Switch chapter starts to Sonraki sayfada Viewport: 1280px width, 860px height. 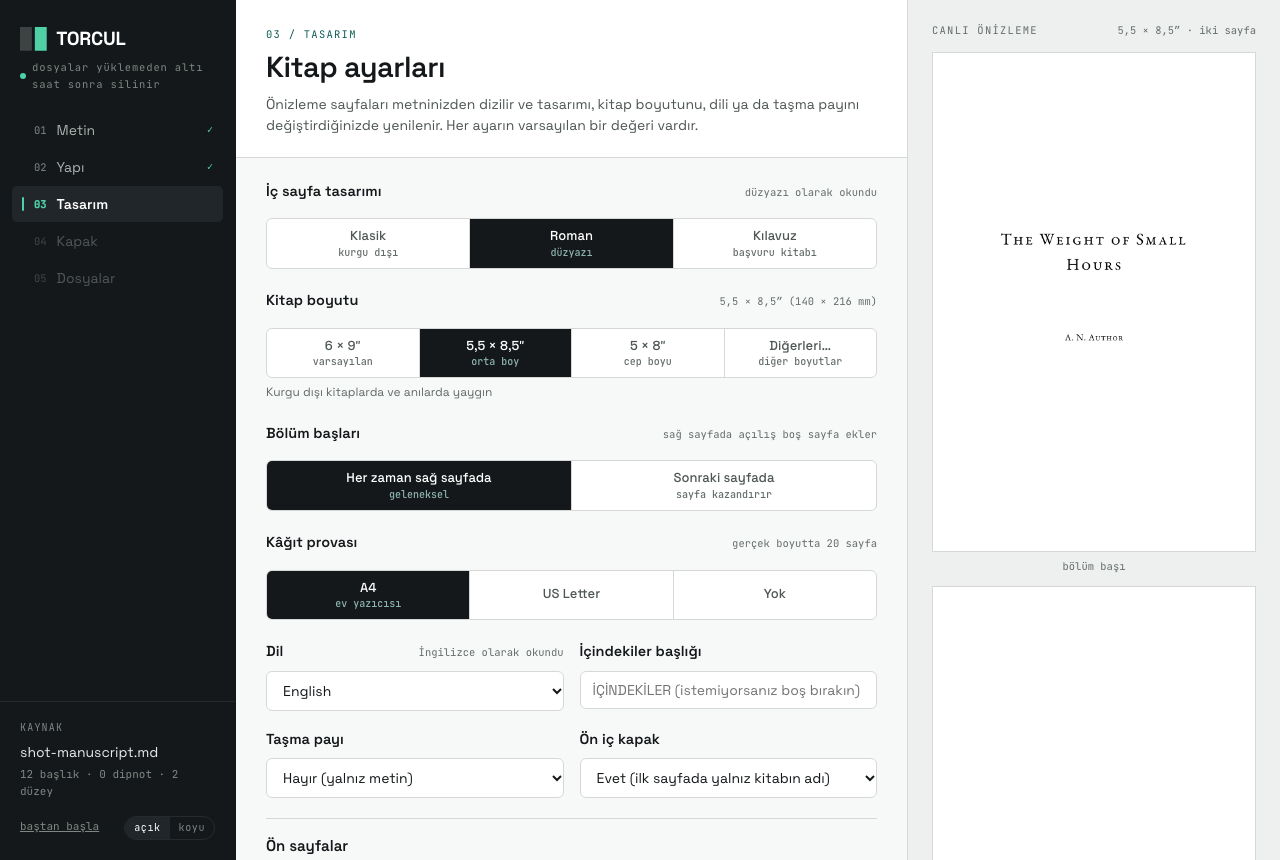pos(724,486)
